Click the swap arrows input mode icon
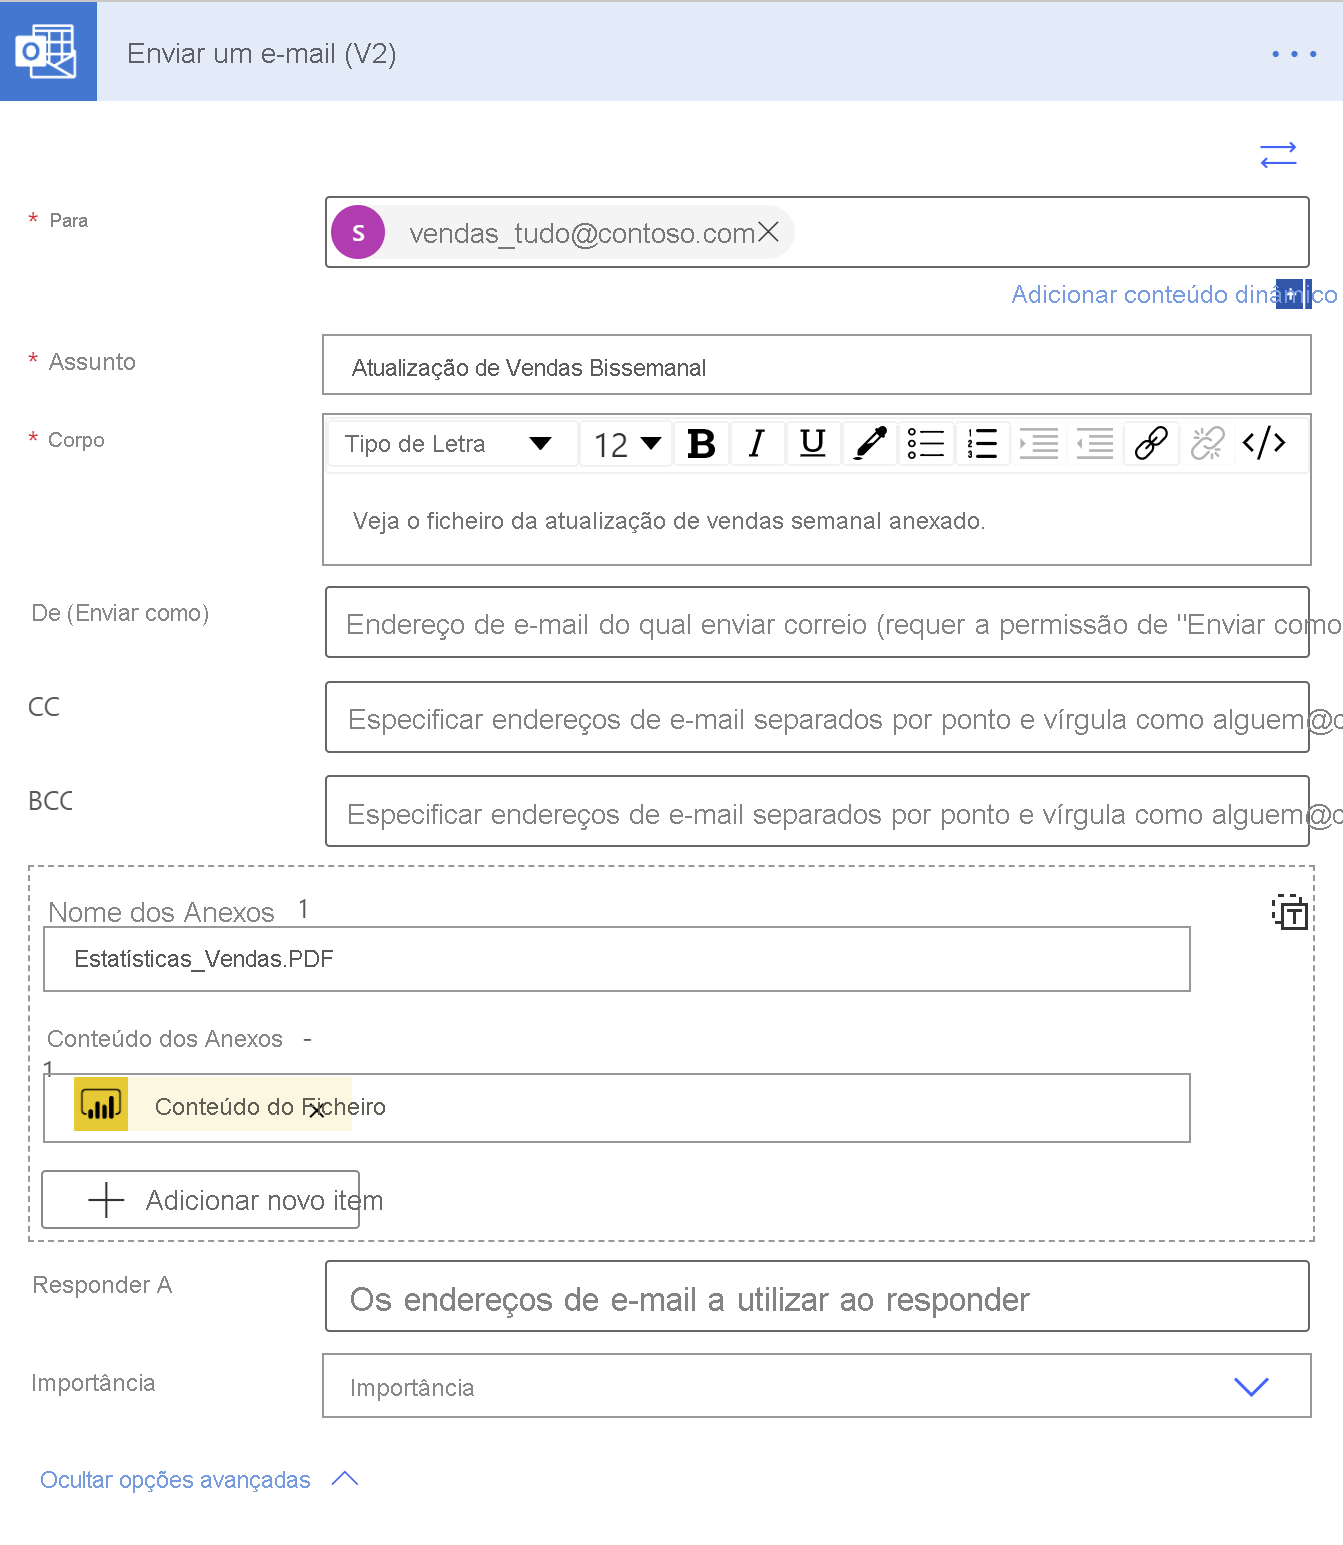Viewport: 1343px width, 1545px height. tap(1278, 155)
